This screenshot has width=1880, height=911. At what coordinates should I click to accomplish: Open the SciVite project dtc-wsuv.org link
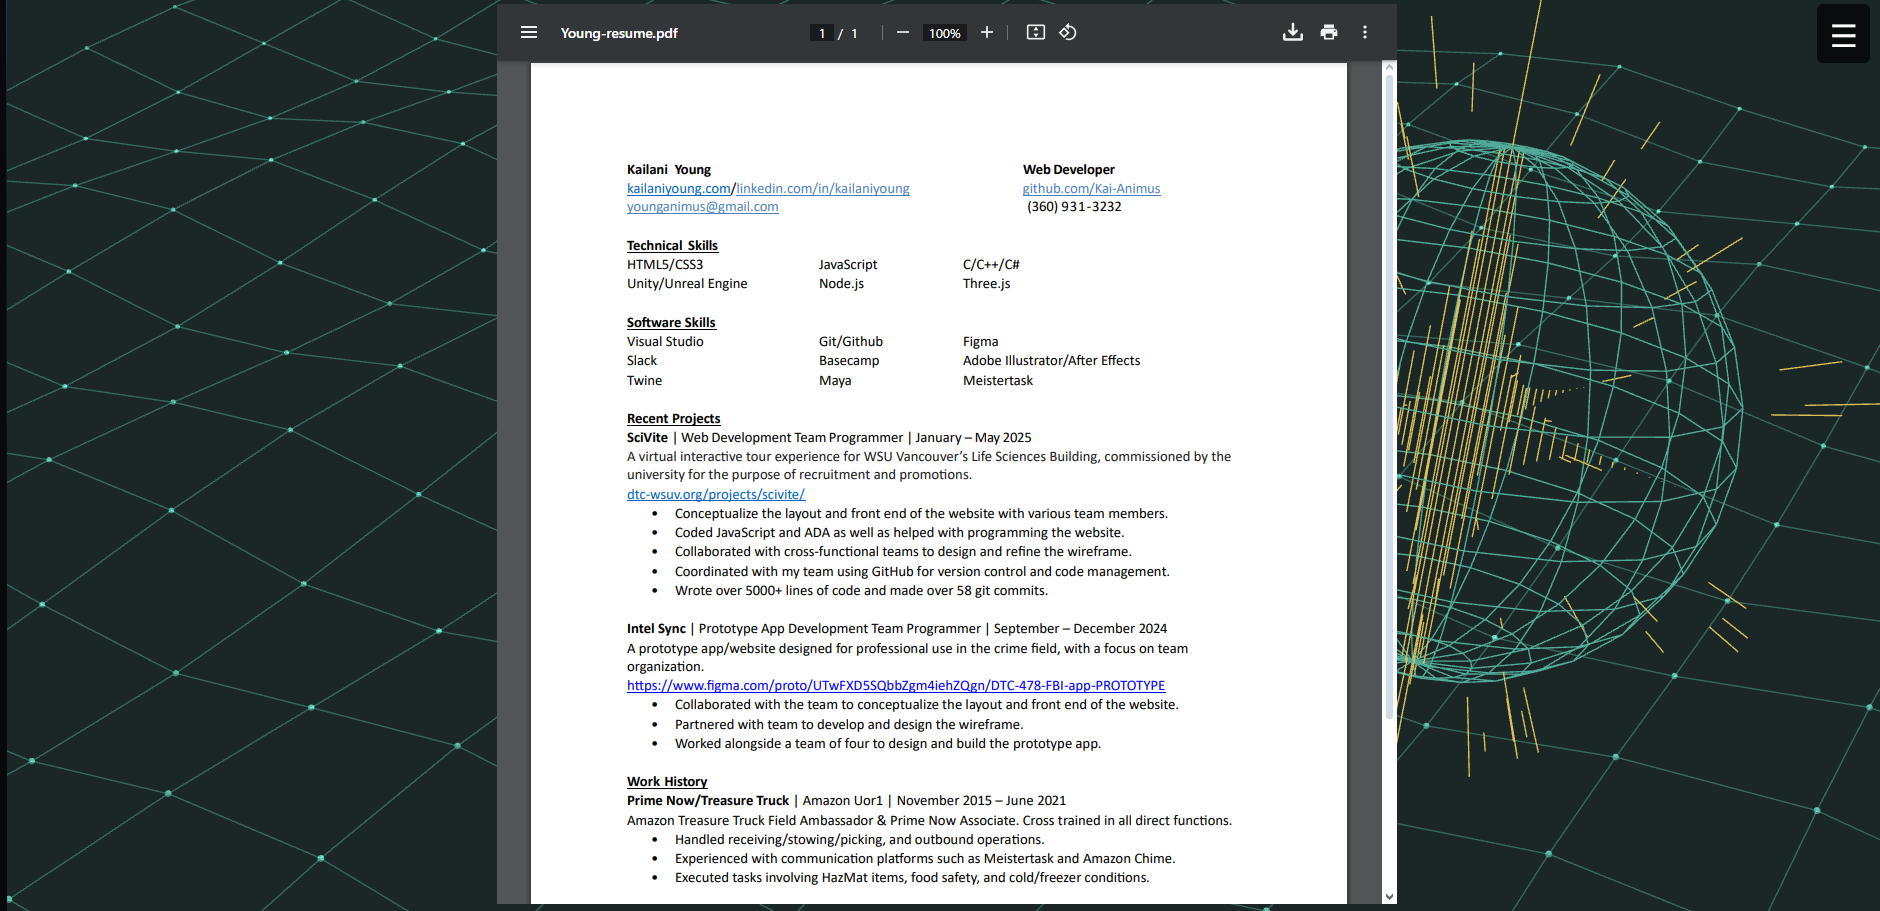(715, 494)
